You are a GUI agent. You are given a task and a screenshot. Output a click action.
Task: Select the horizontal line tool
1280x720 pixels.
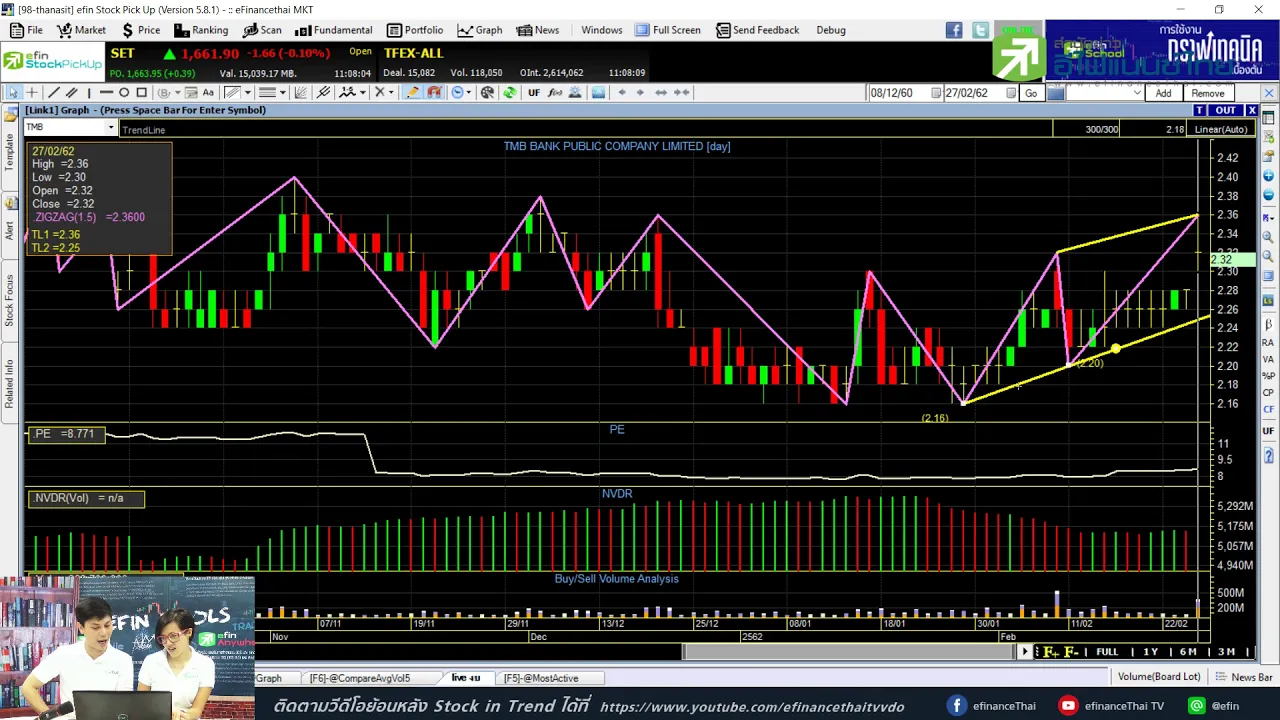coord(106,92)
